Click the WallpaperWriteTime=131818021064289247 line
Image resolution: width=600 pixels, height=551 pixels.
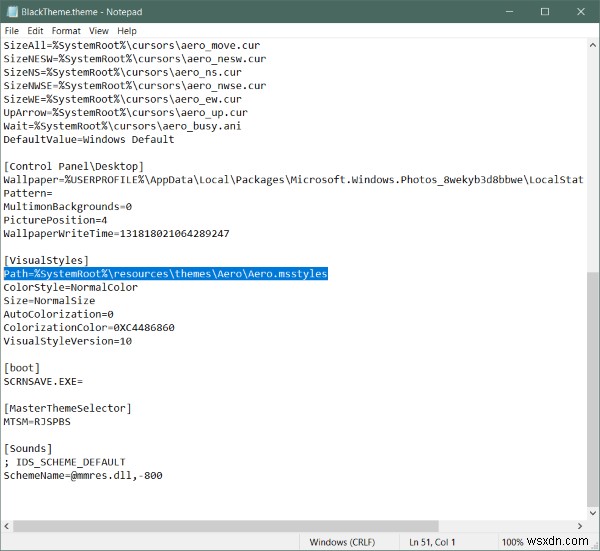[x=117, y=233]
